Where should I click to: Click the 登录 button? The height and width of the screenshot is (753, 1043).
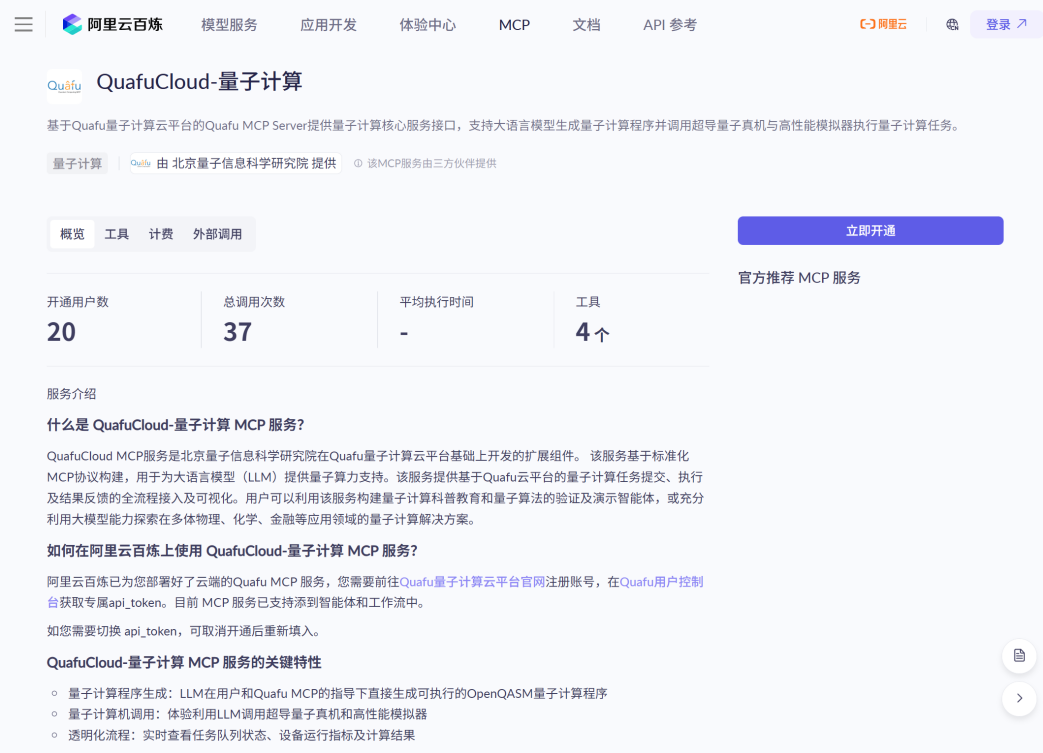[x=1005, y=23]
